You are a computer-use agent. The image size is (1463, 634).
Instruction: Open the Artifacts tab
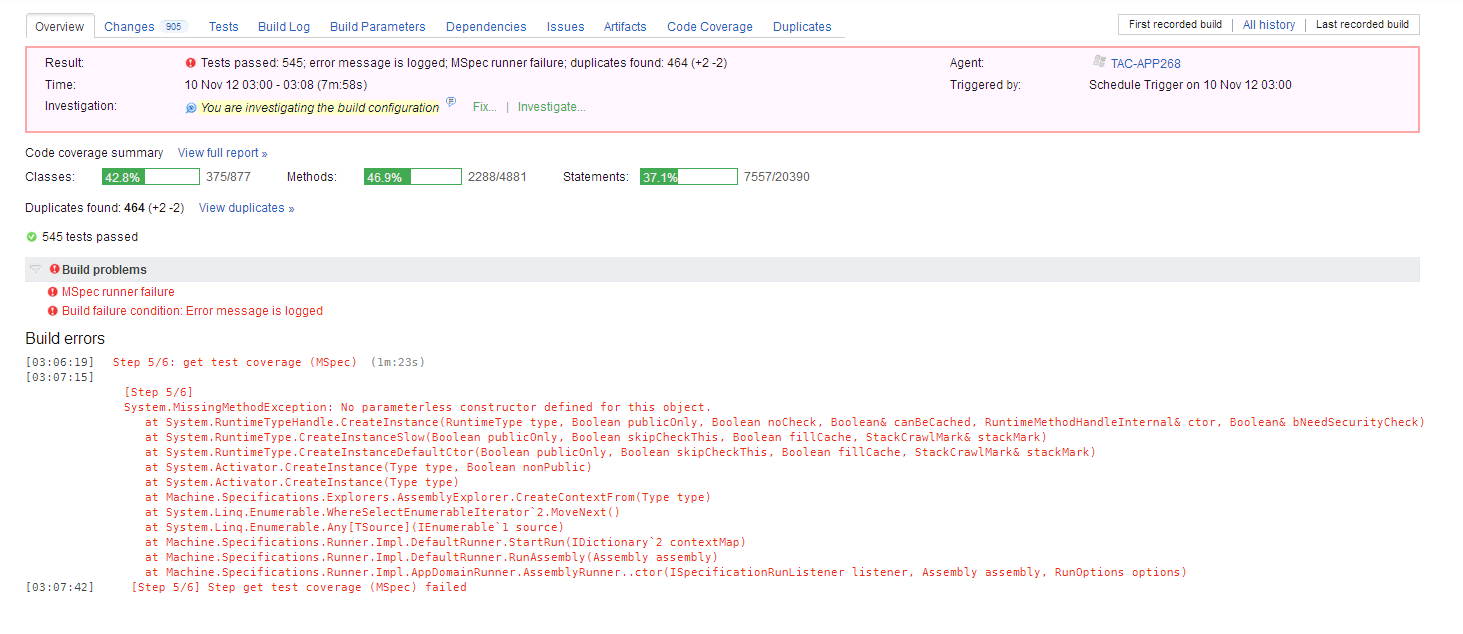click(625, 27)
